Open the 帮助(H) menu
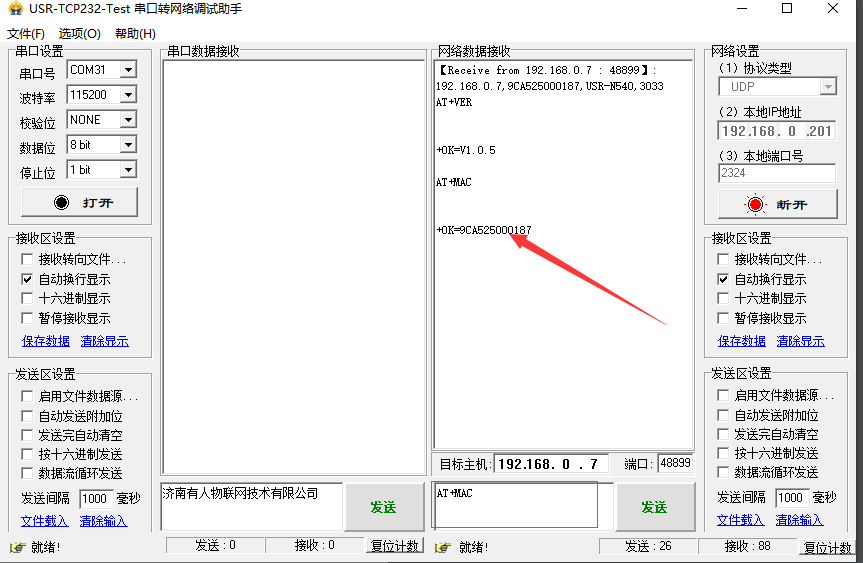This screenshot has height=563, width=863. pos(135,34)
